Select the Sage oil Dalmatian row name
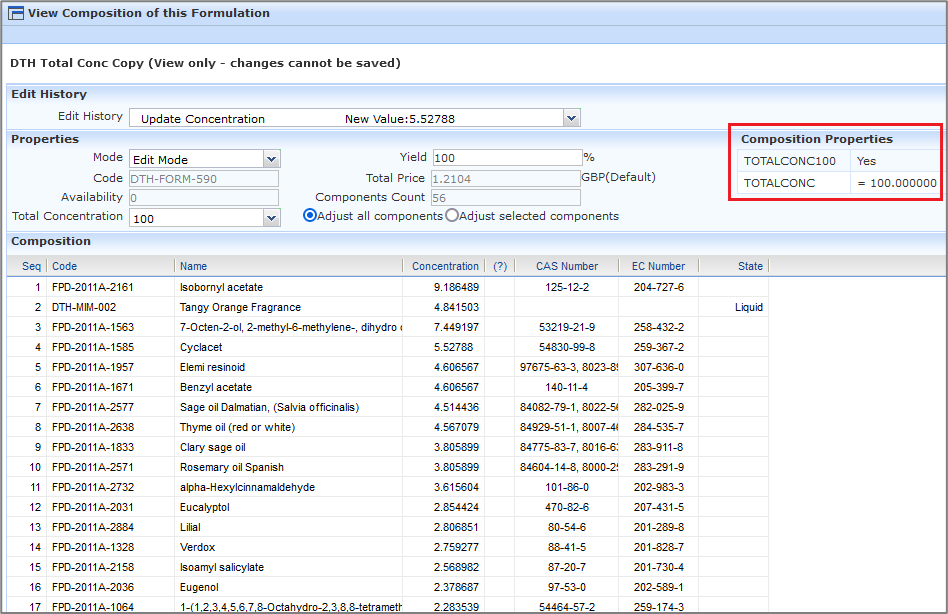This screenshot has width=948, height=614. coord(269,407)
